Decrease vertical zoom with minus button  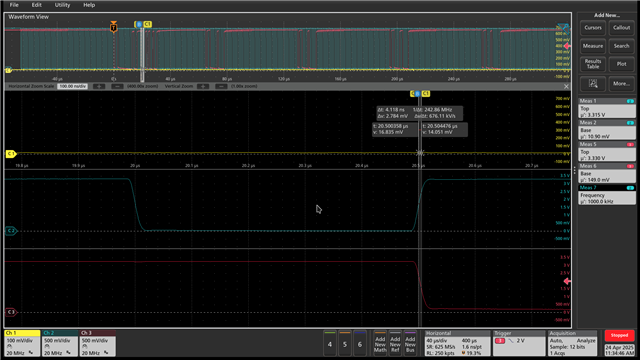coord(221,87)
